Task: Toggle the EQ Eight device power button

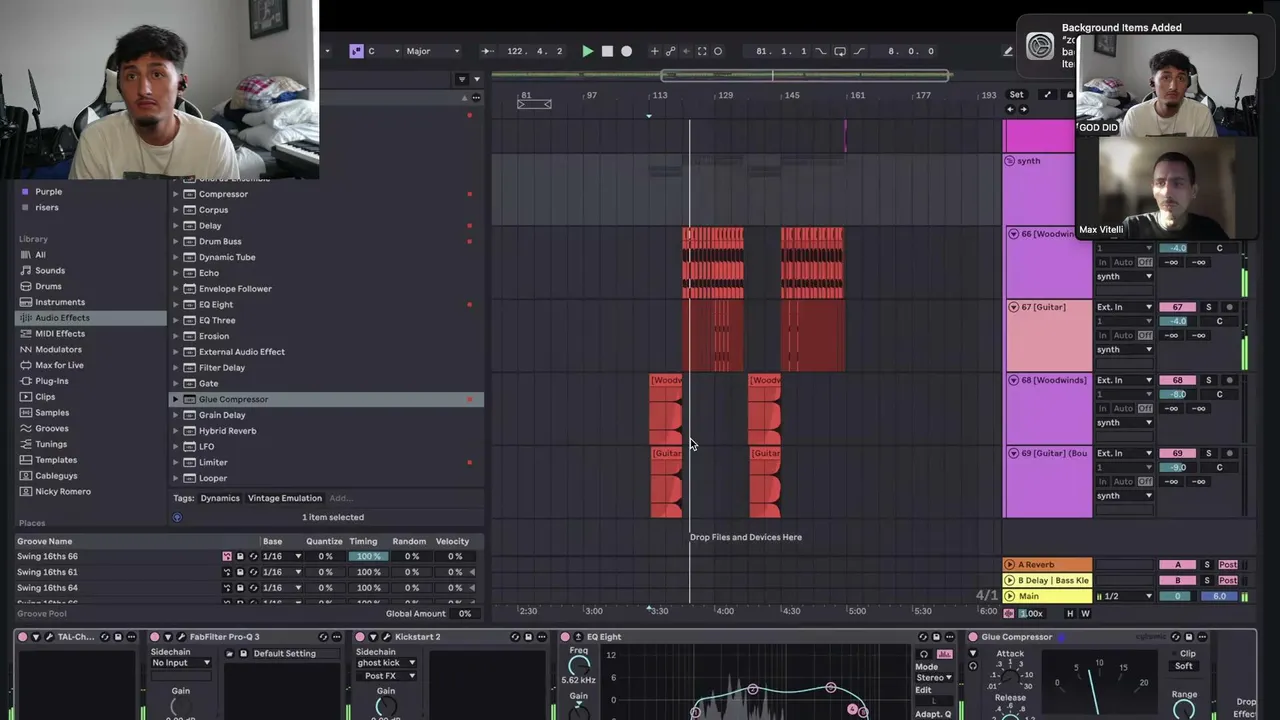Action: [x=565, y=637]
